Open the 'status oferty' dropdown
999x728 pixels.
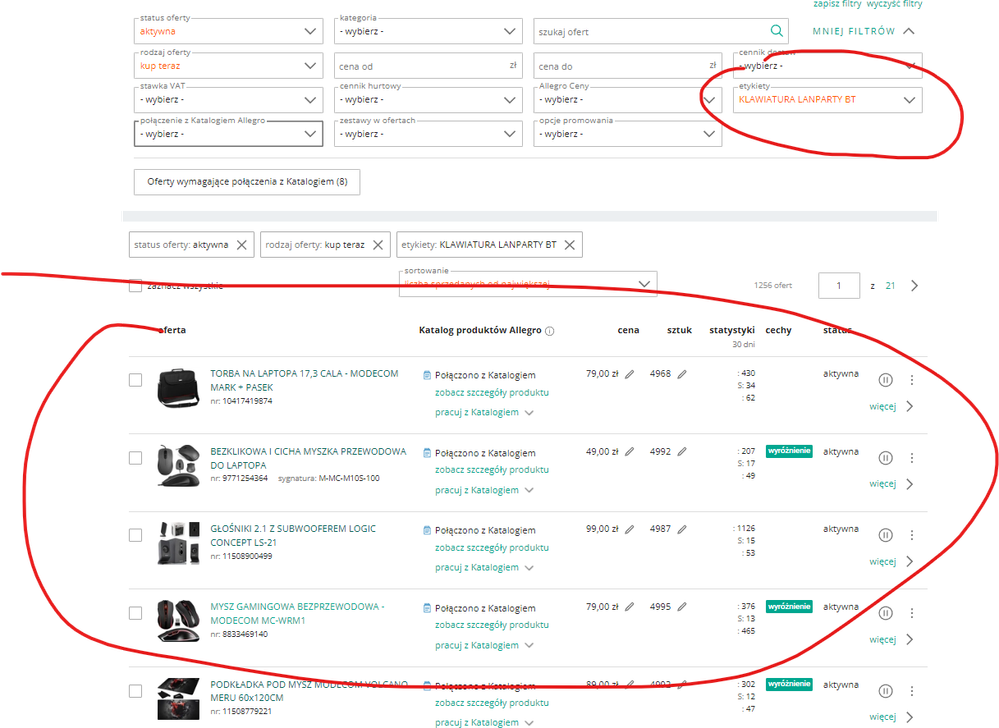click(228, 32)
